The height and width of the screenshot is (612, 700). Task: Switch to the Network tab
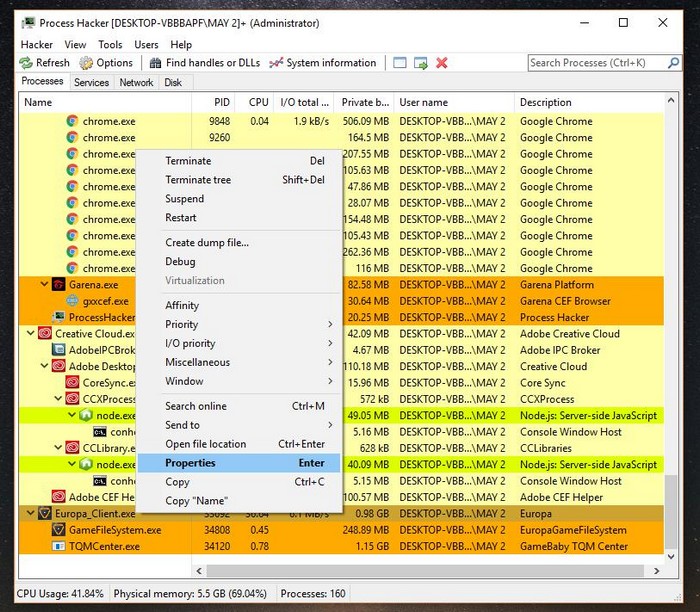136,83
